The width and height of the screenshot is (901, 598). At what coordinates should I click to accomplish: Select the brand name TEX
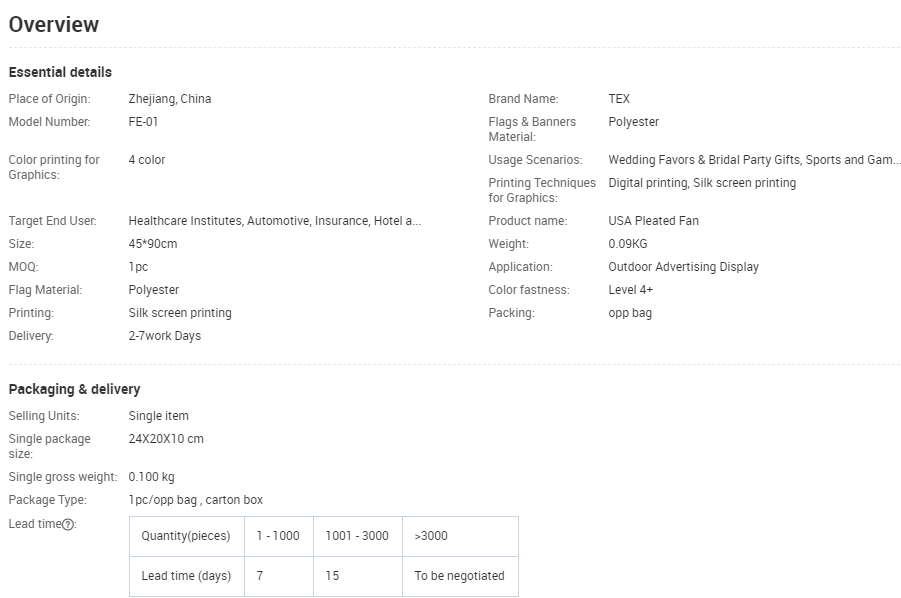[619, 99]
